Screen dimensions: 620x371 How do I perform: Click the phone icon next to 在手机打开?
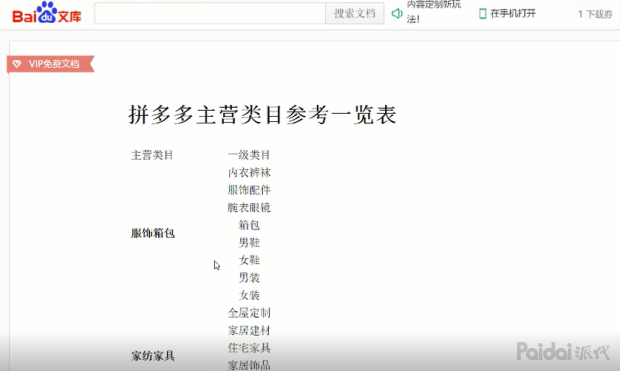click(482, 14)
